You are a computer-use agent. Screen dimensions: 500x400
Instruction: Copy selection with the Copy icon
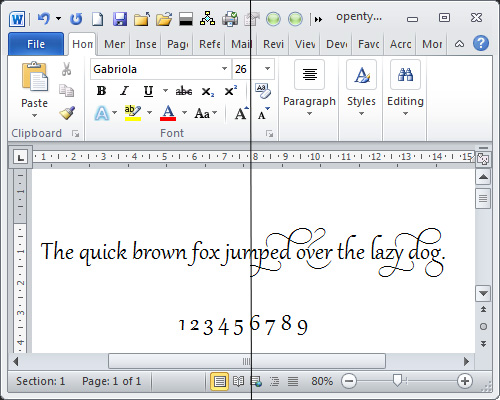(66, 90)
